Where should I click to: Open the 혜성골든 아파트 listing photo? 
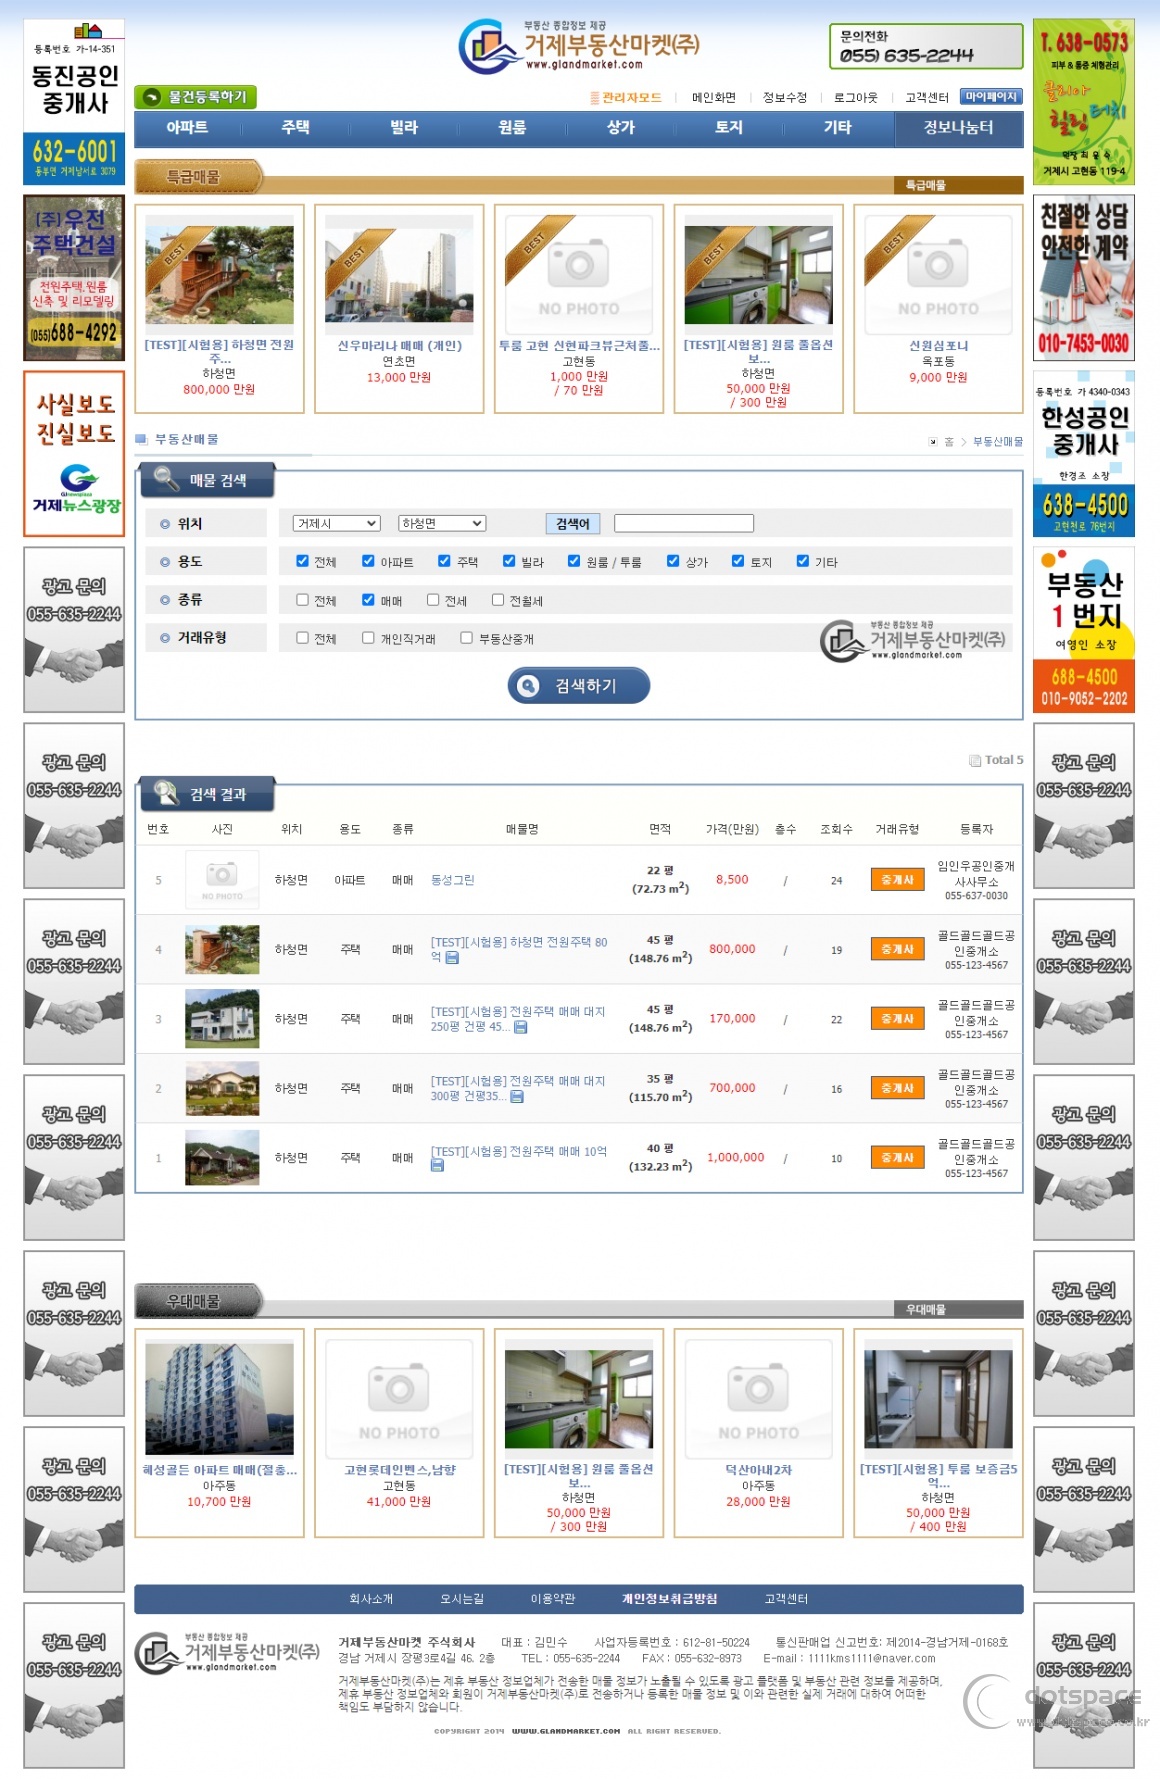pyautogui.click(x=219, y=1399)
